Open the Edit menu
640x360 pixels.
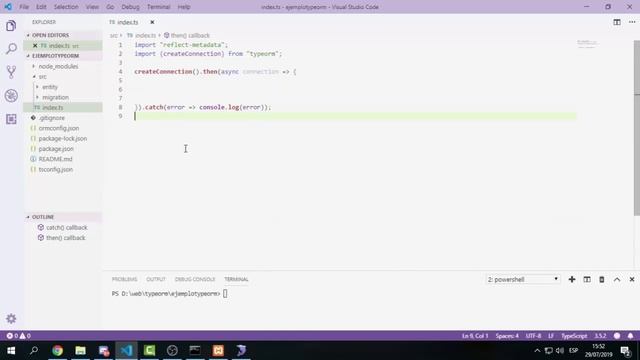point(41,7)
